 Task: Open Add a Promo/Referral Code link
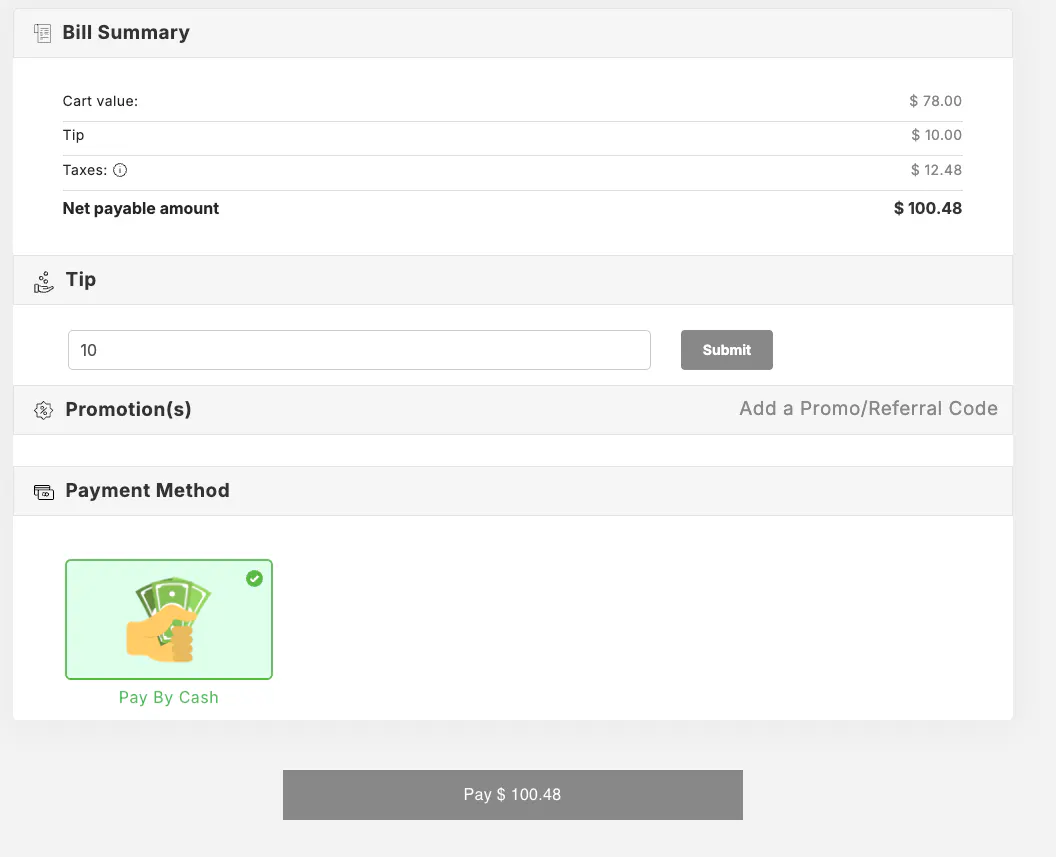point(868,408)
